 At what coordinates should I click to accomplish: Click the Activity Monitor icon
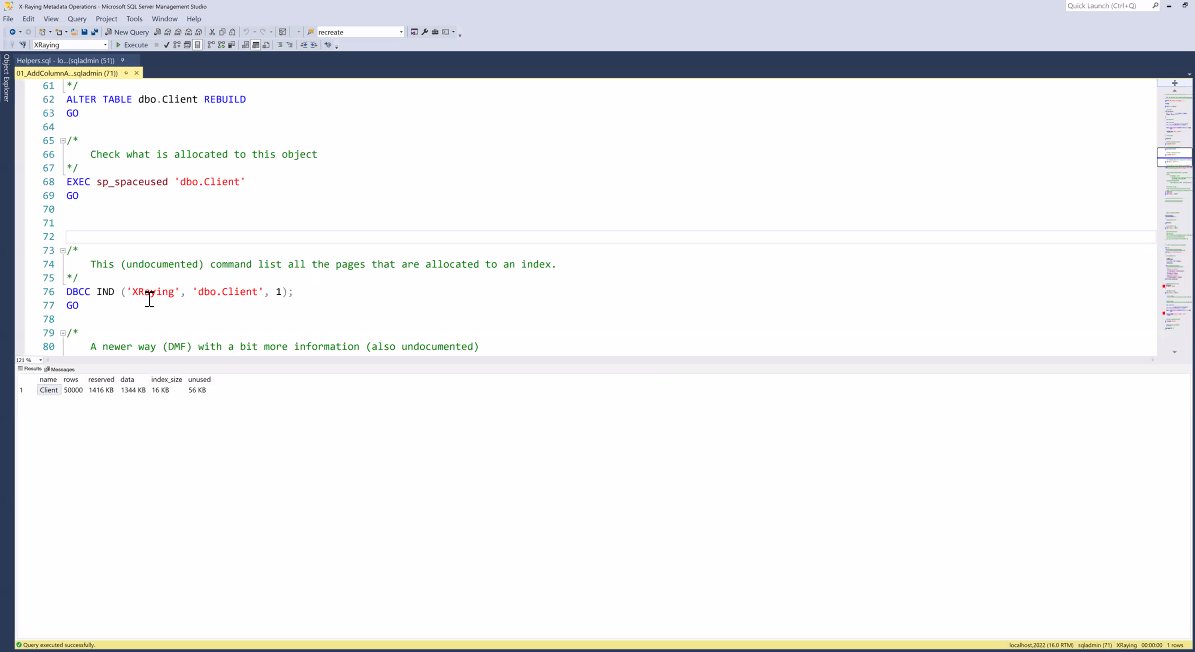coord(282,32)
